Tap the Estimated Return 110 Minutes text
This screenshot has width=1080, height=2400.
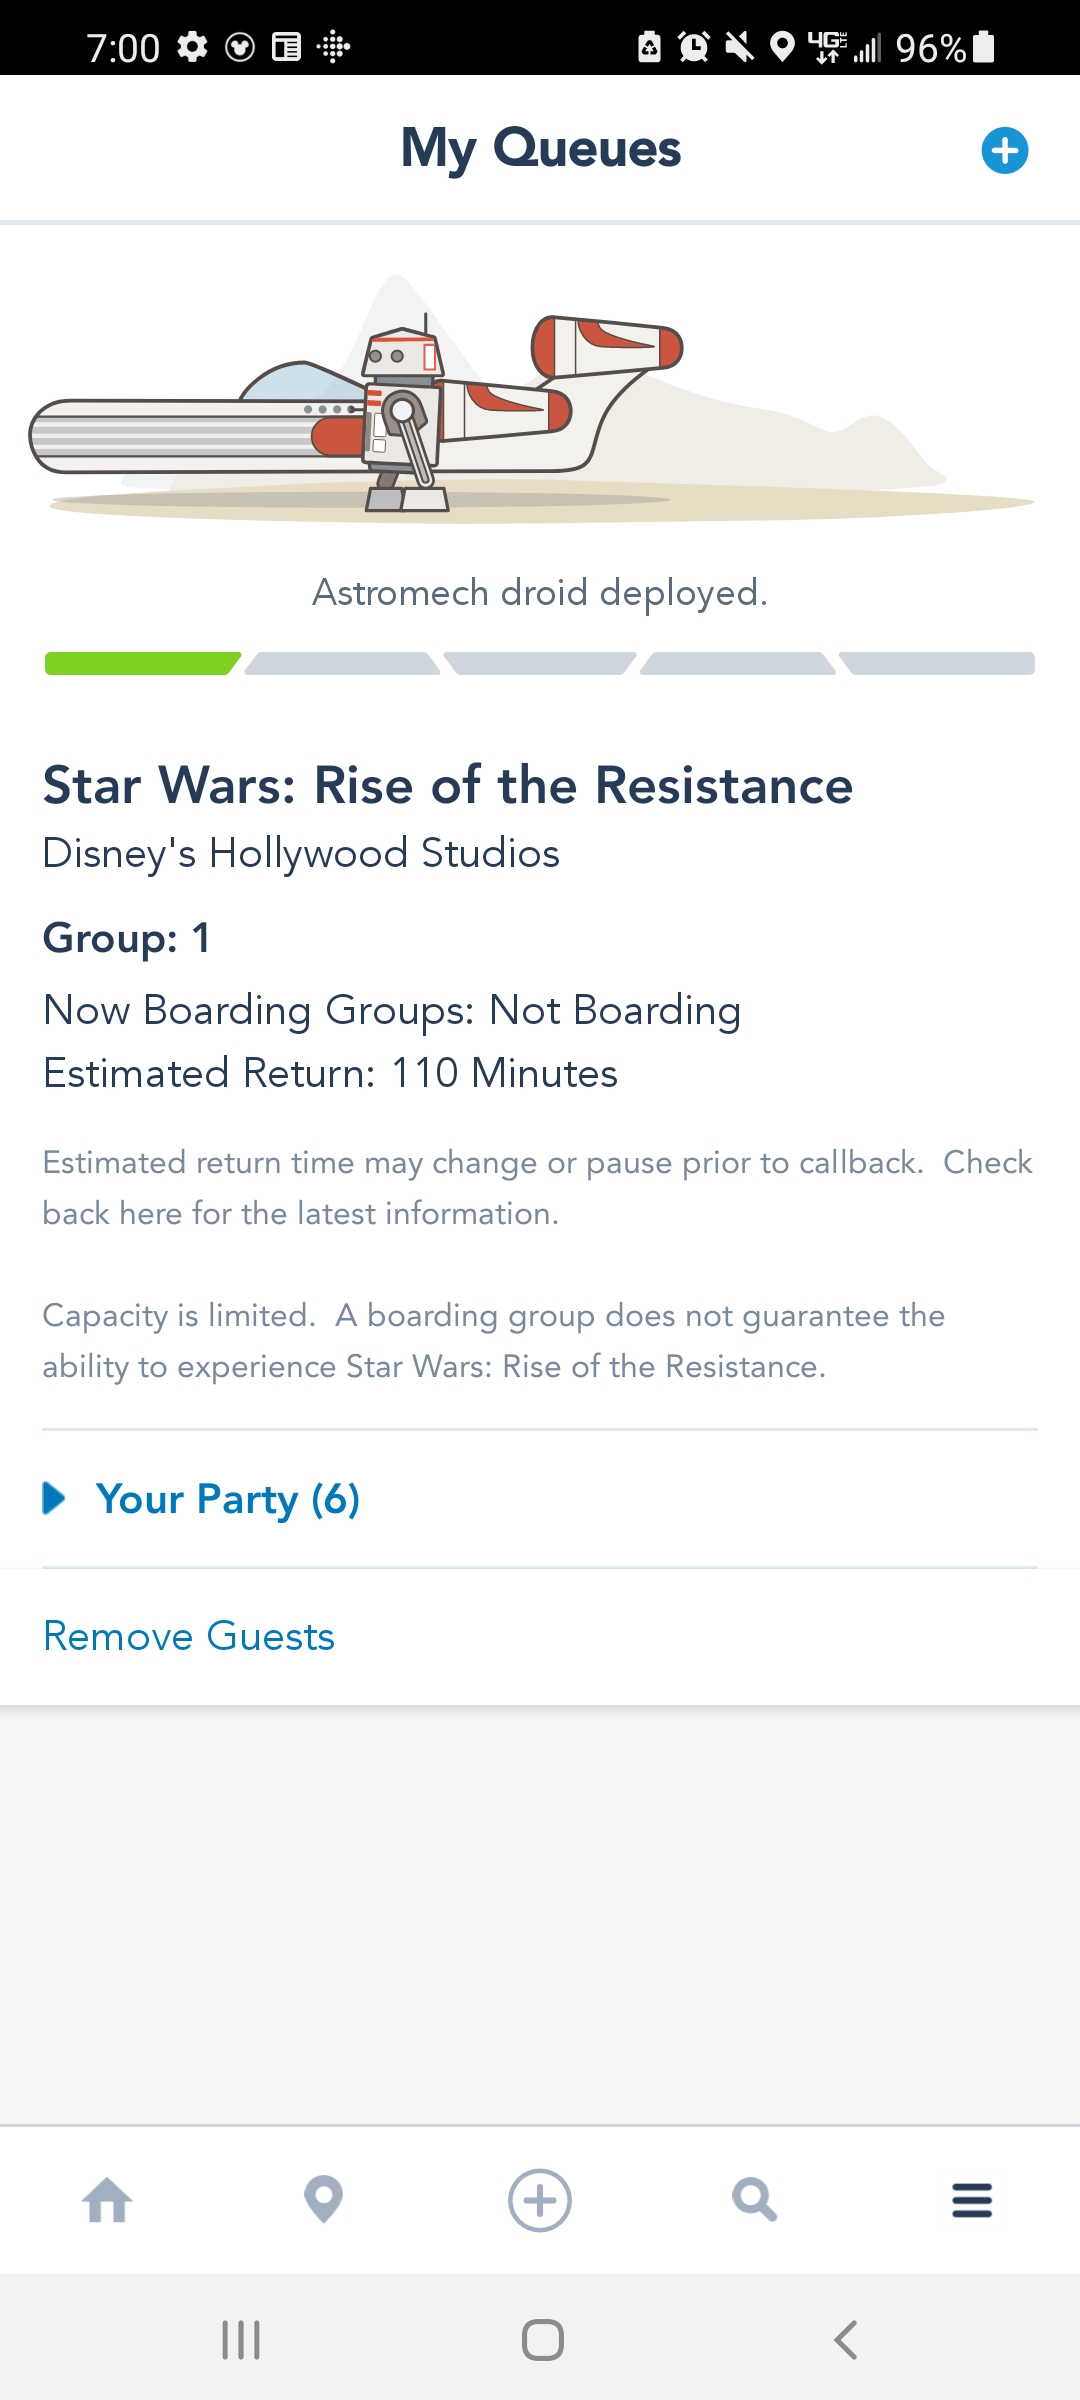click(x=330, y=1073)
